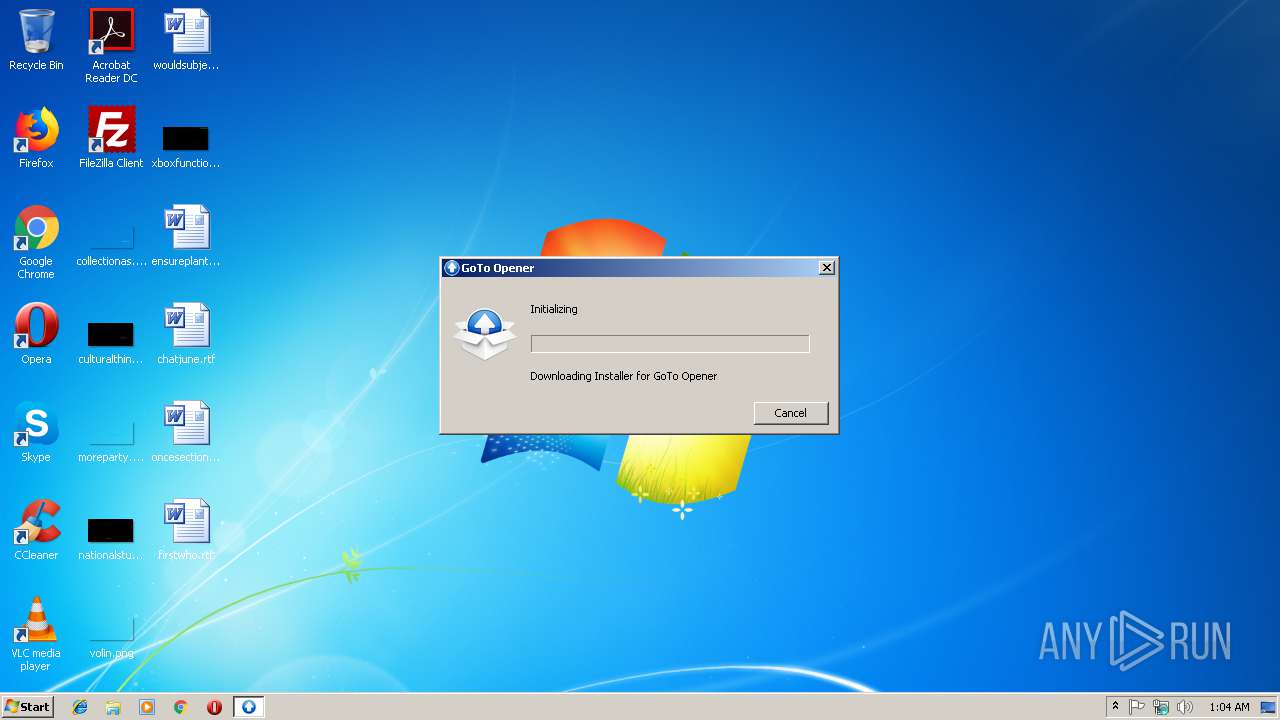The image size is (1280, 720).
Task: Launch Firefox from the desktop
Action: tap(36, 138)
